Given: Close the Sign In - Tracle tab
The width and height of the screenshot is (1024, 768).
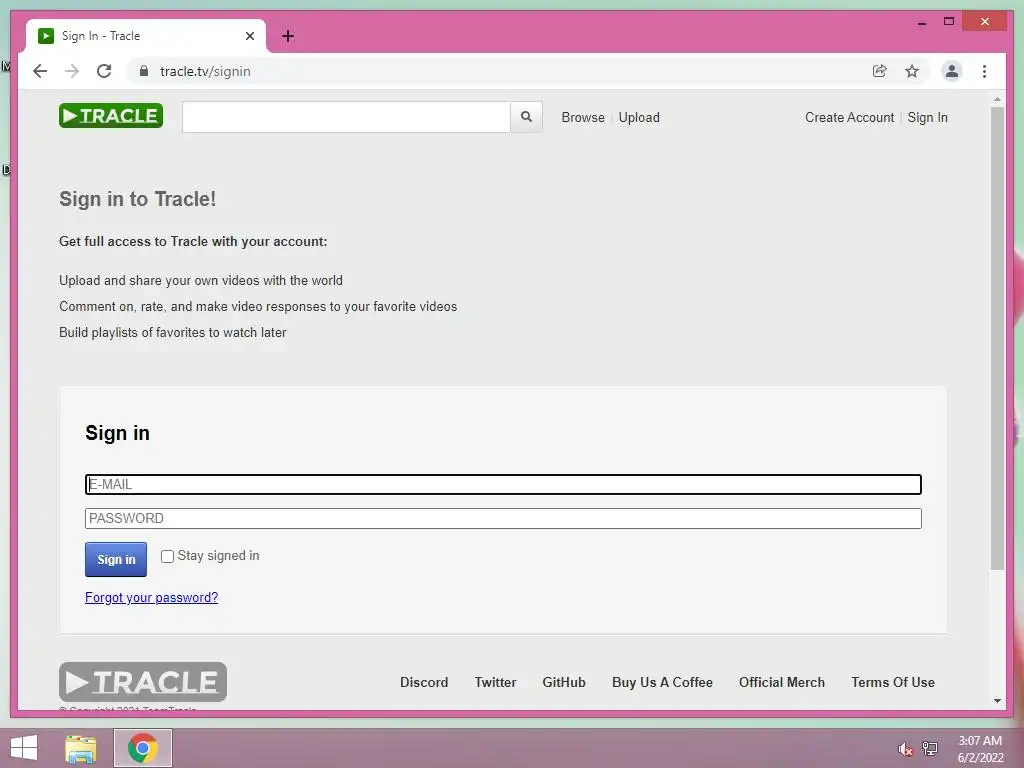Looking at the screenshot, I should [x=249, y=36].
